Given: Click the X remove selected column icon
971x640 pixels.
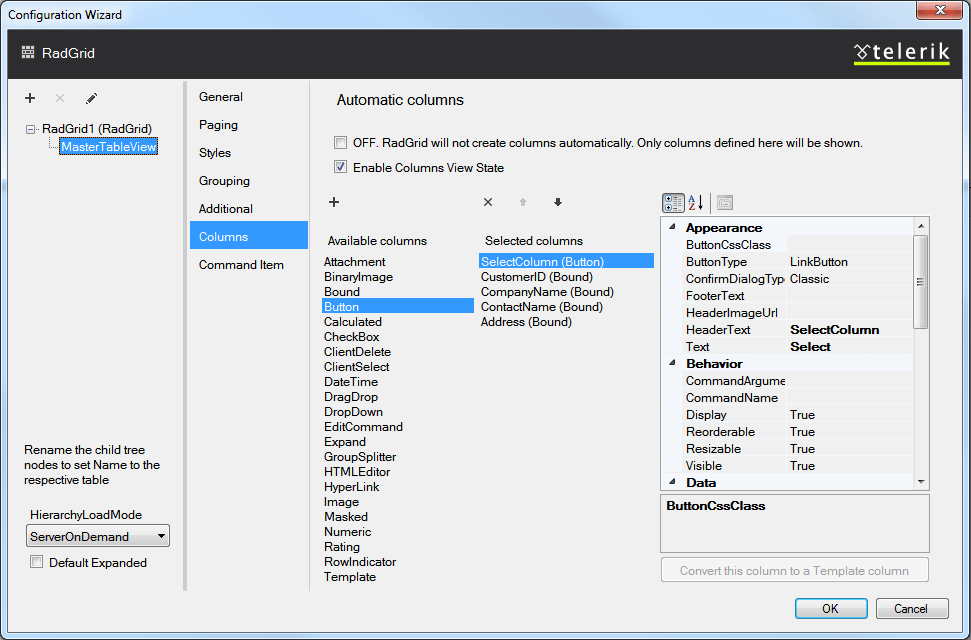Looking at the screenshot, I should pos(488,202).
